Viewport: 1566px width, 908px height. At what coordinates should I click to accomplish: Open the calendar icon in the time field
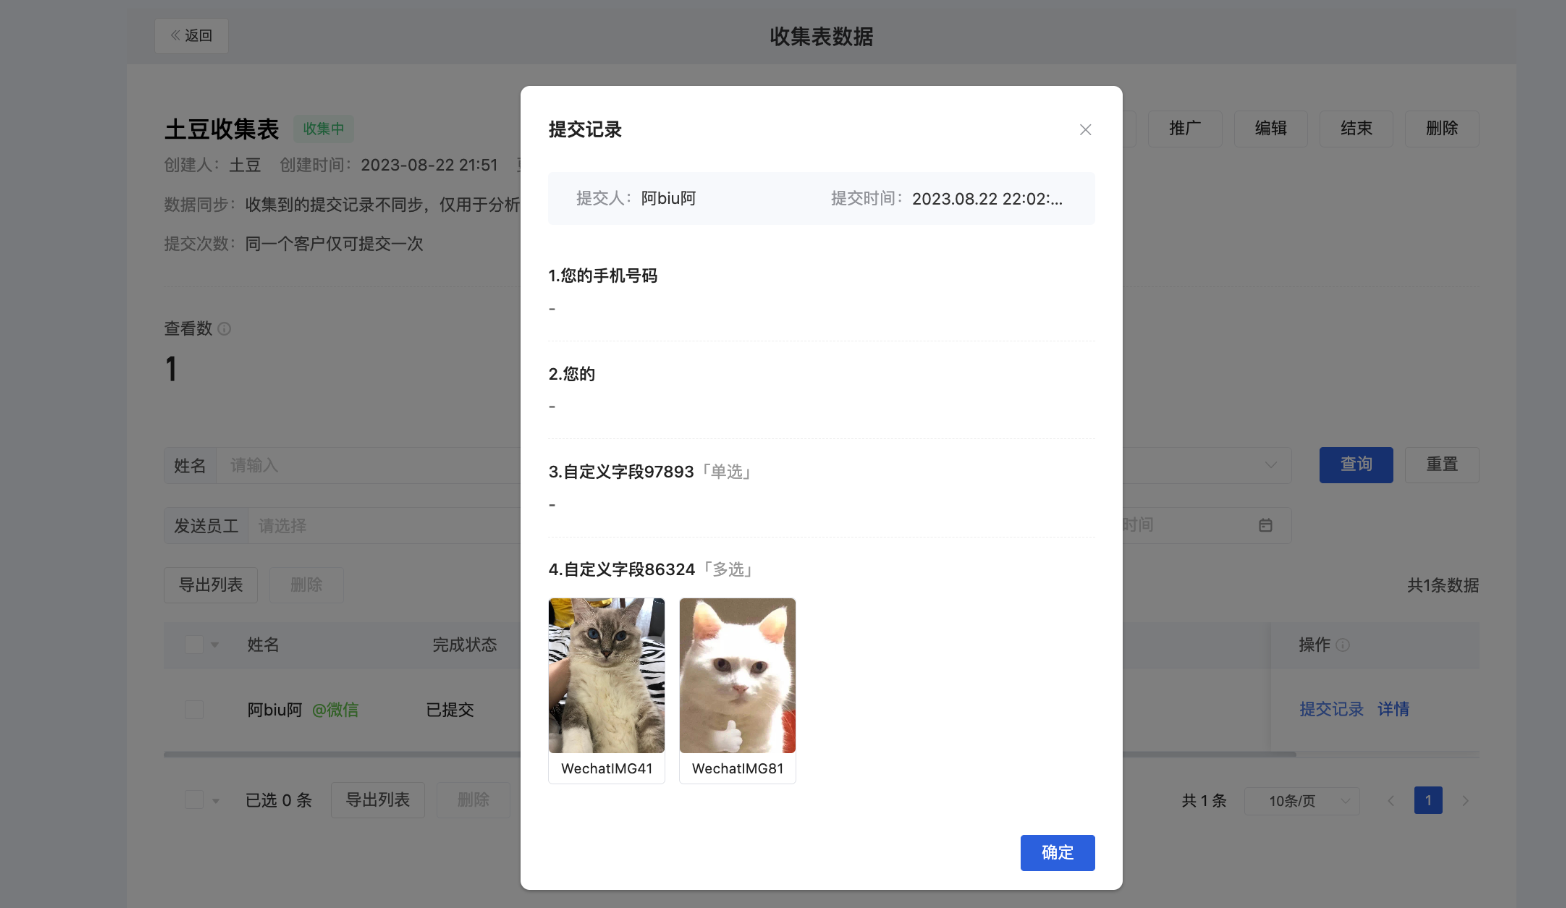point(1265,525)
